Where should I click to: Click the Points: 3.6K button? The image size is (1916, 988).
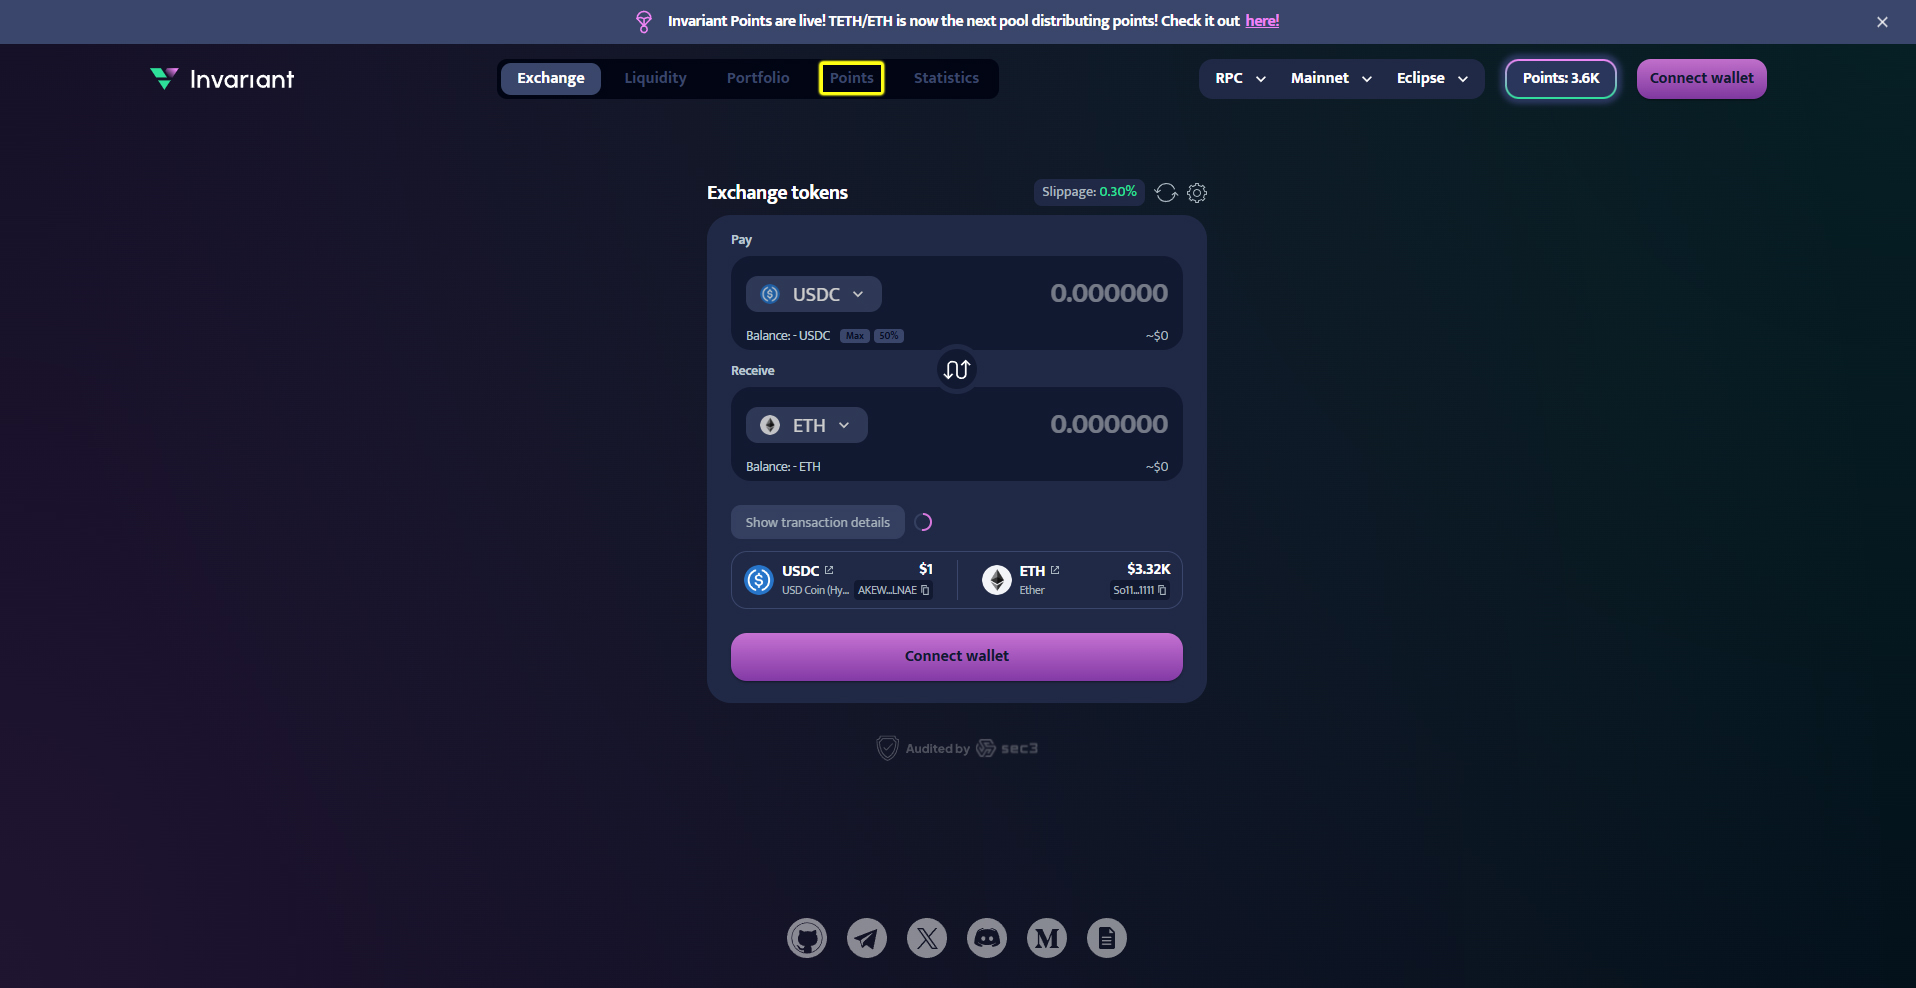(1561, 79)
